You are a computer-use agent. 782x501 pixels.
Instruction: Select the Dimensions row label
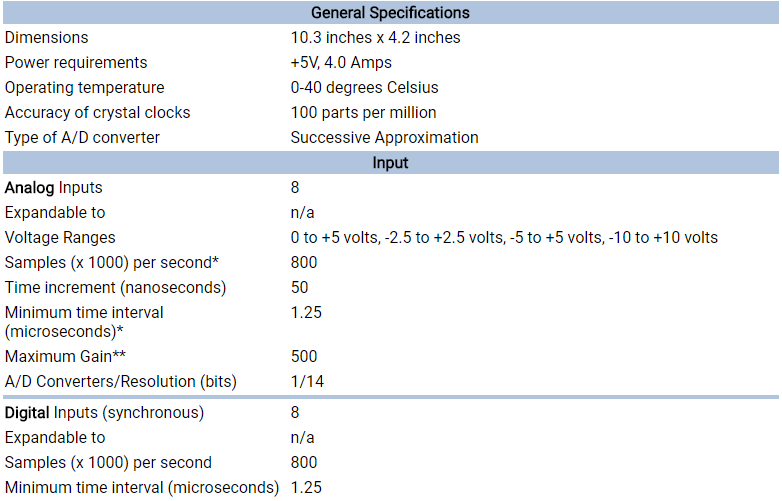pos(46,37)
